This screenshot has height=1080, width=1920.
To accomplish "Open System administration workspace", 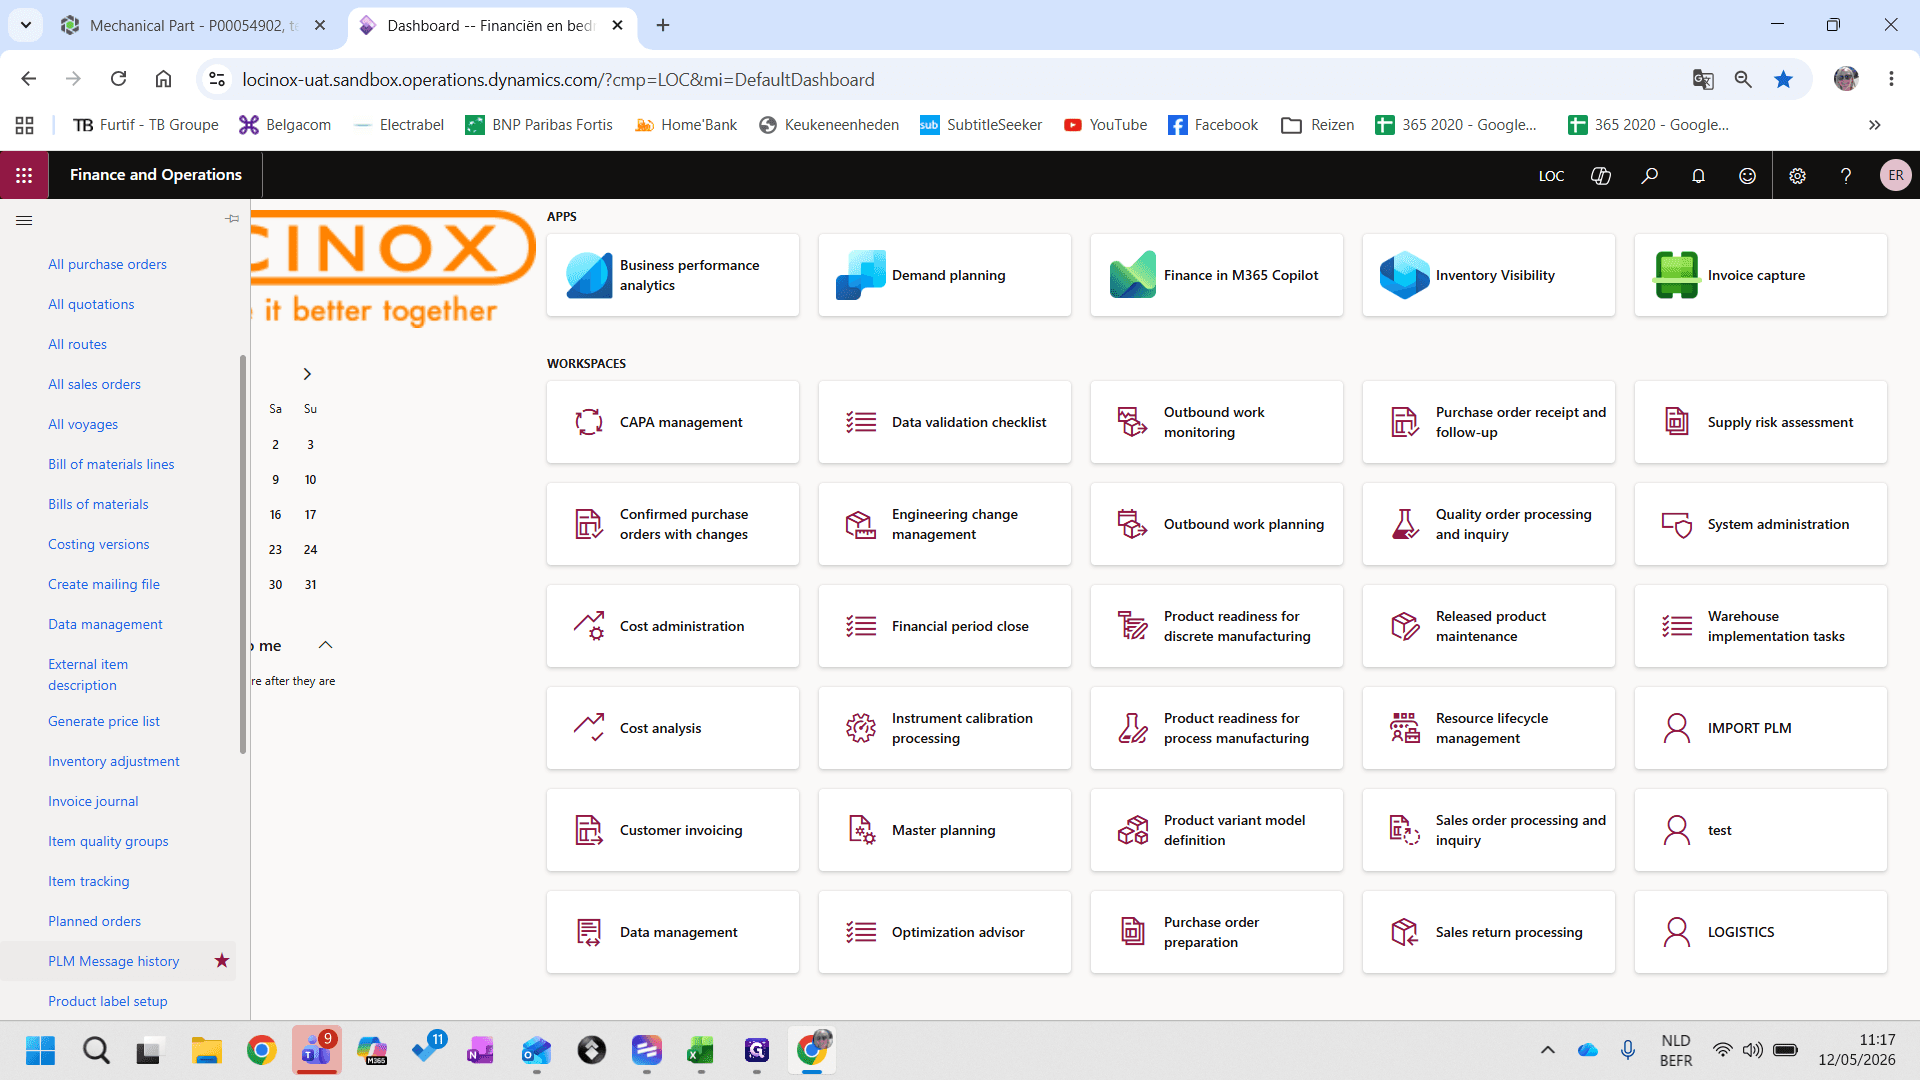I will (1761, 524).
